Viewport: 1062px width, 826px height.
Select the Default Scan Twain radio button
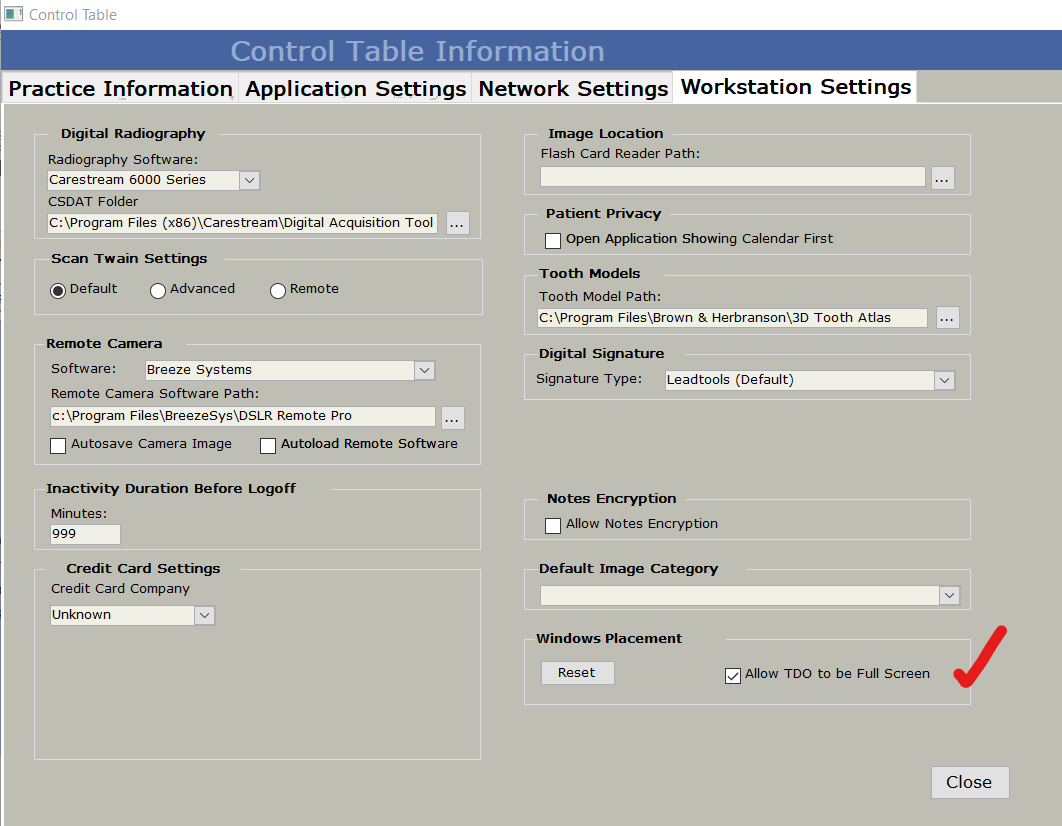[59, 290]
